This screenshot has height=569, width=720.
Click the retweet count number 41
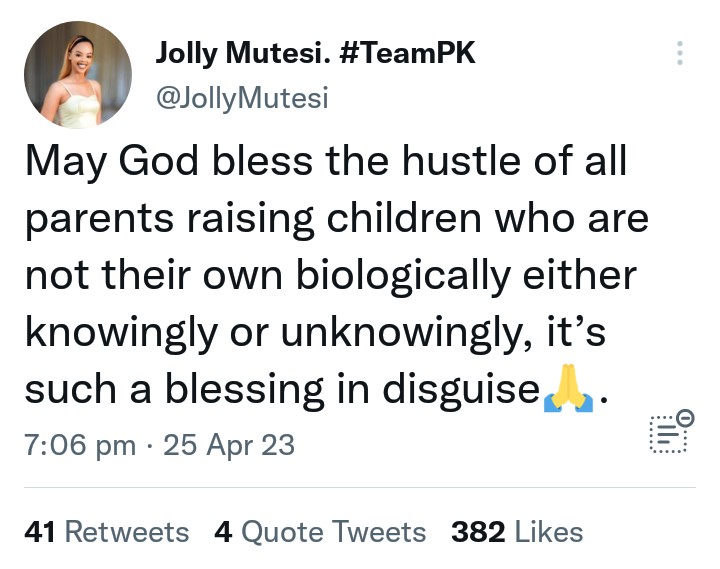[x=39, y=532]
